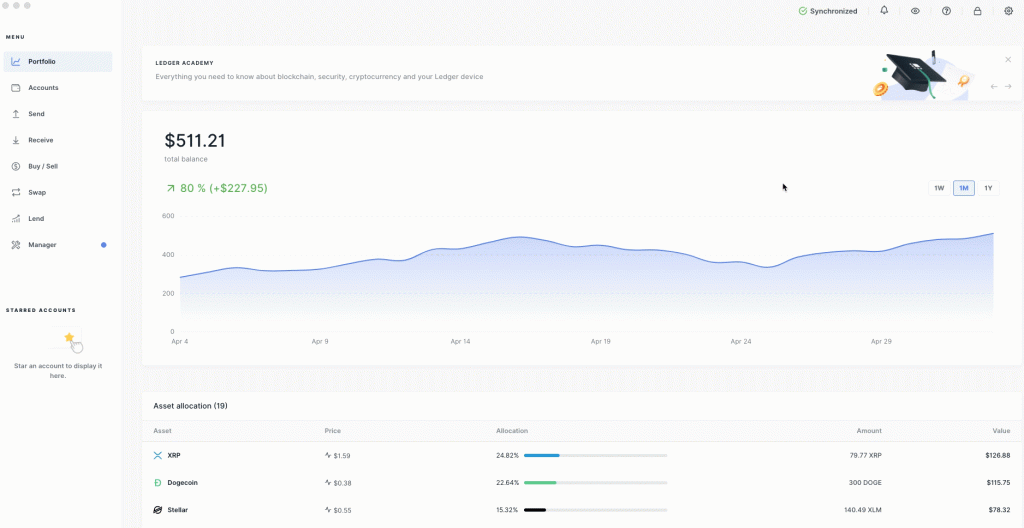Select the 1W time range

(x=939, y=188)
